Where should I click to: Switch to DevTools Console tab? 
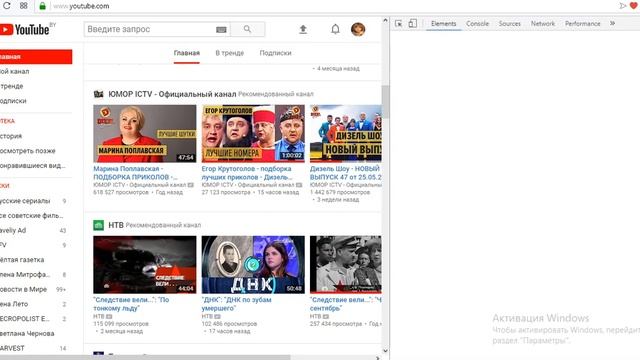478,24
